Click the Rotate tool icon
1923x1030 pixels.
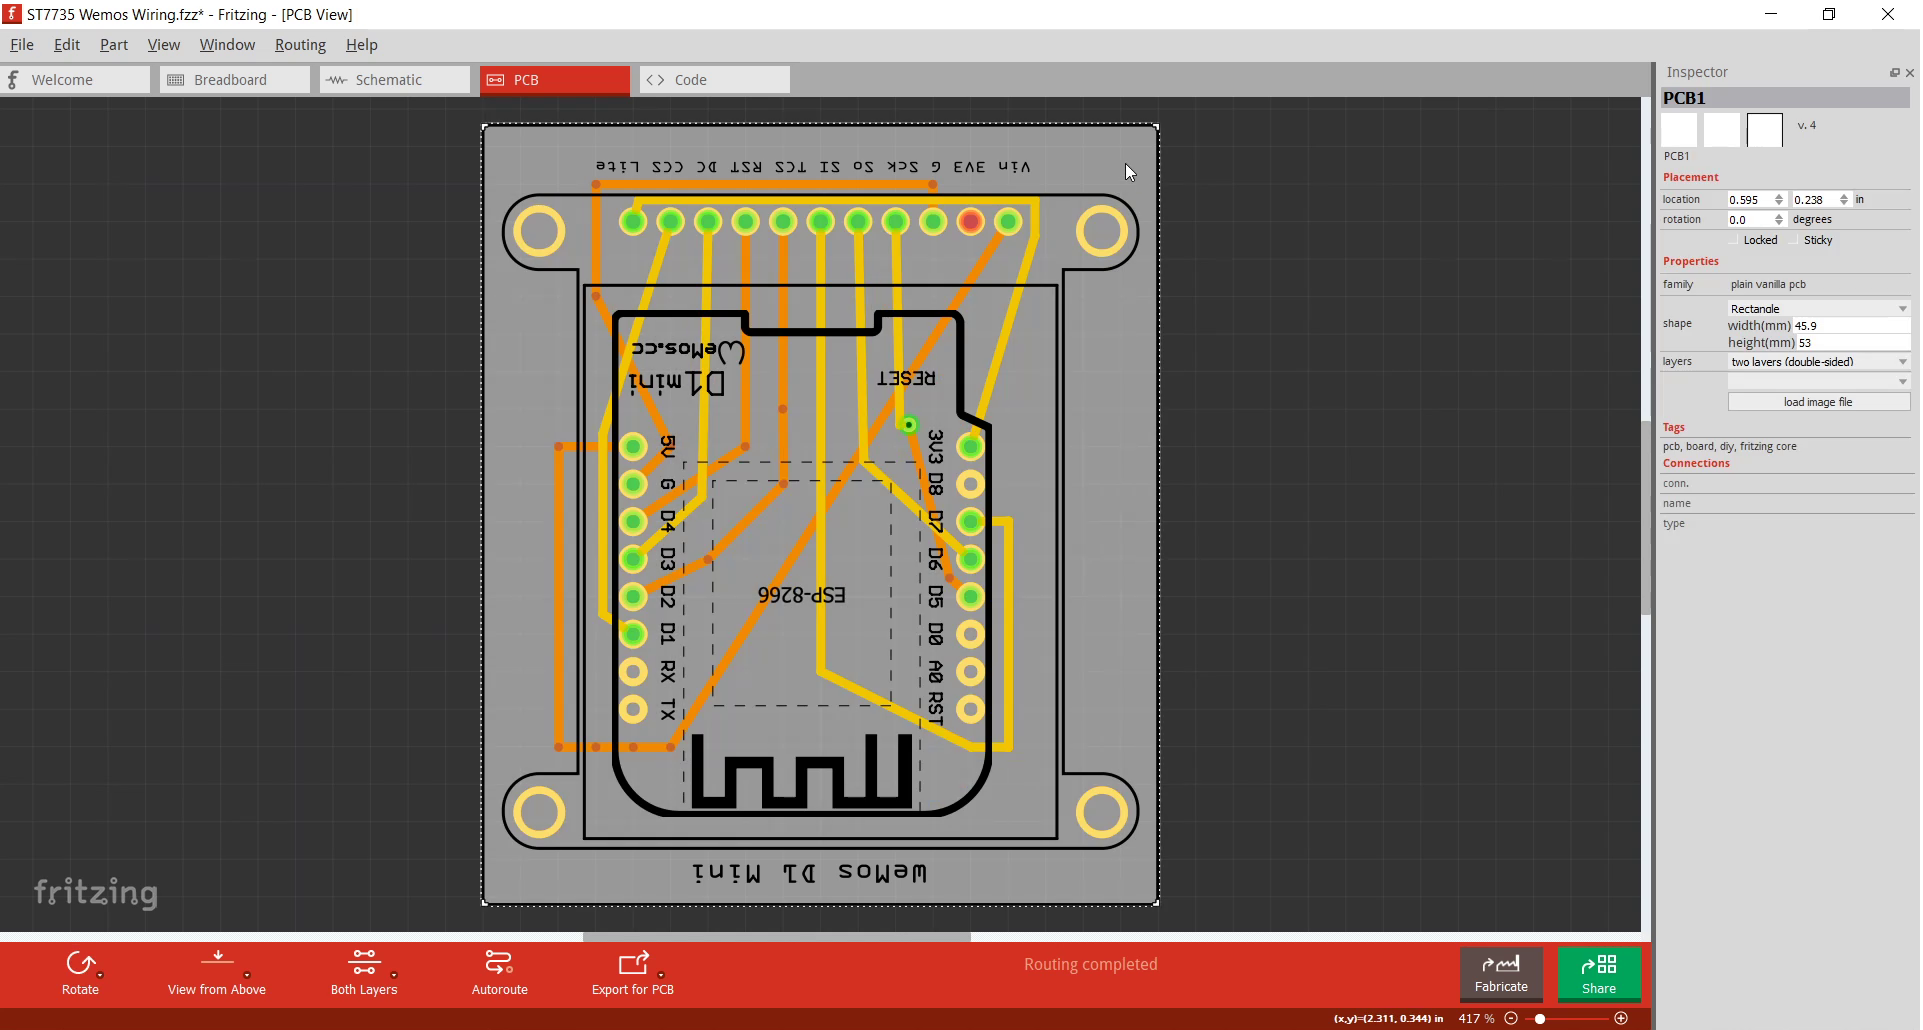[80, 964]
